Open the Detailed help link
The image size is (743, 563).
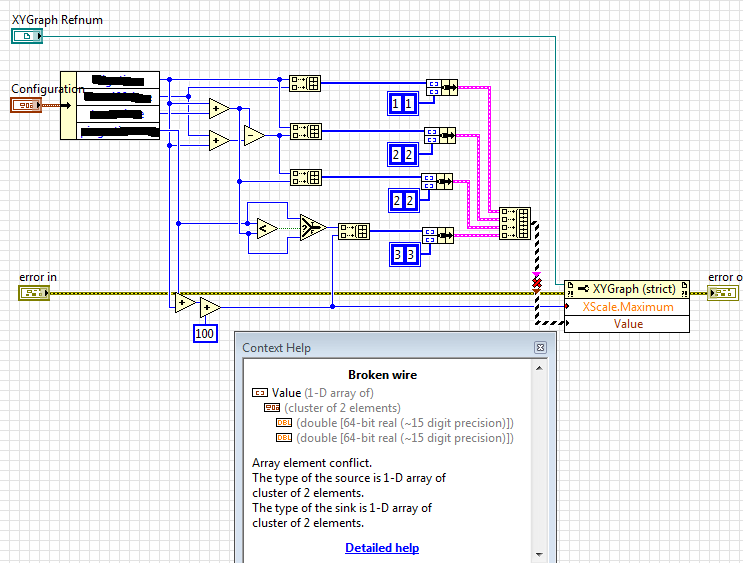382,548
